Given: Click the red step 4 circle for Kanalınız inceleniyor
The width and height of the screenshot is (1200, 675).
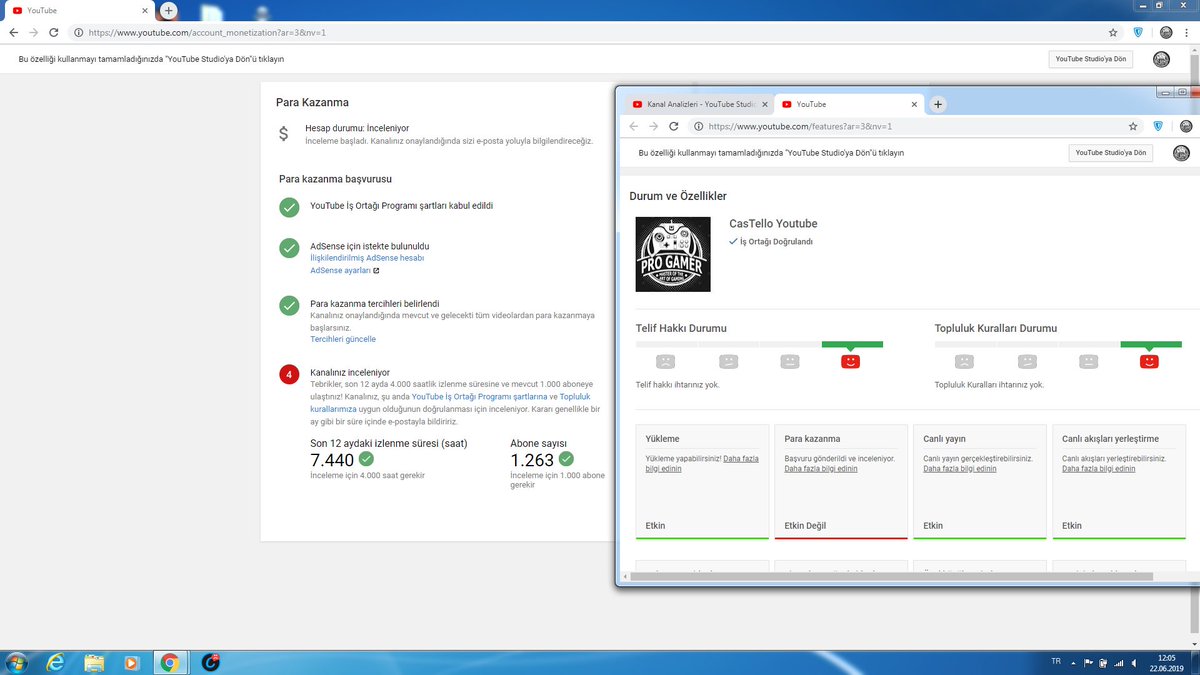Looking at the screenshot, I should 289,375.
